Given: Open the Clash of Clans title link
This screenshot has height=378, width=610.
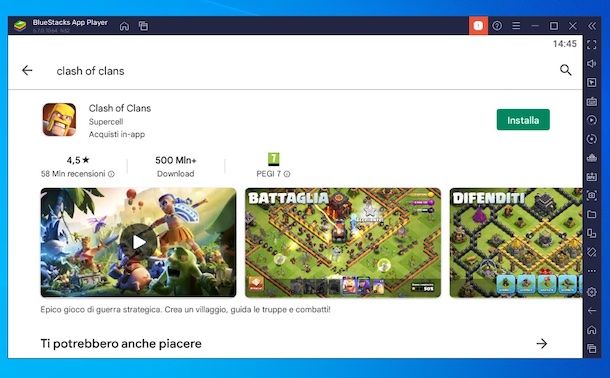Looking at the screenshot, I should 120,108.
